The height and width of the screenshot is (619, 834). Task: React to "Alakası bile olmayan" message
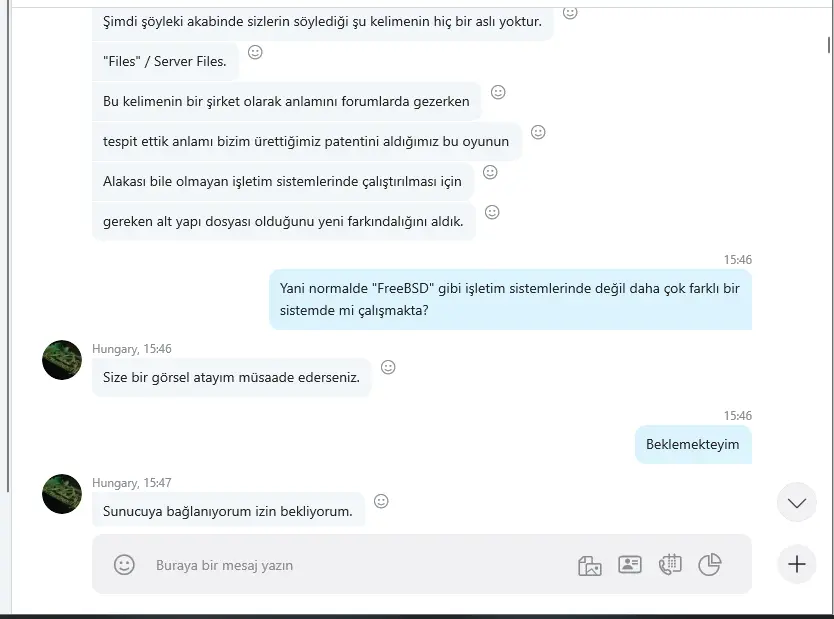coord(490,172)
